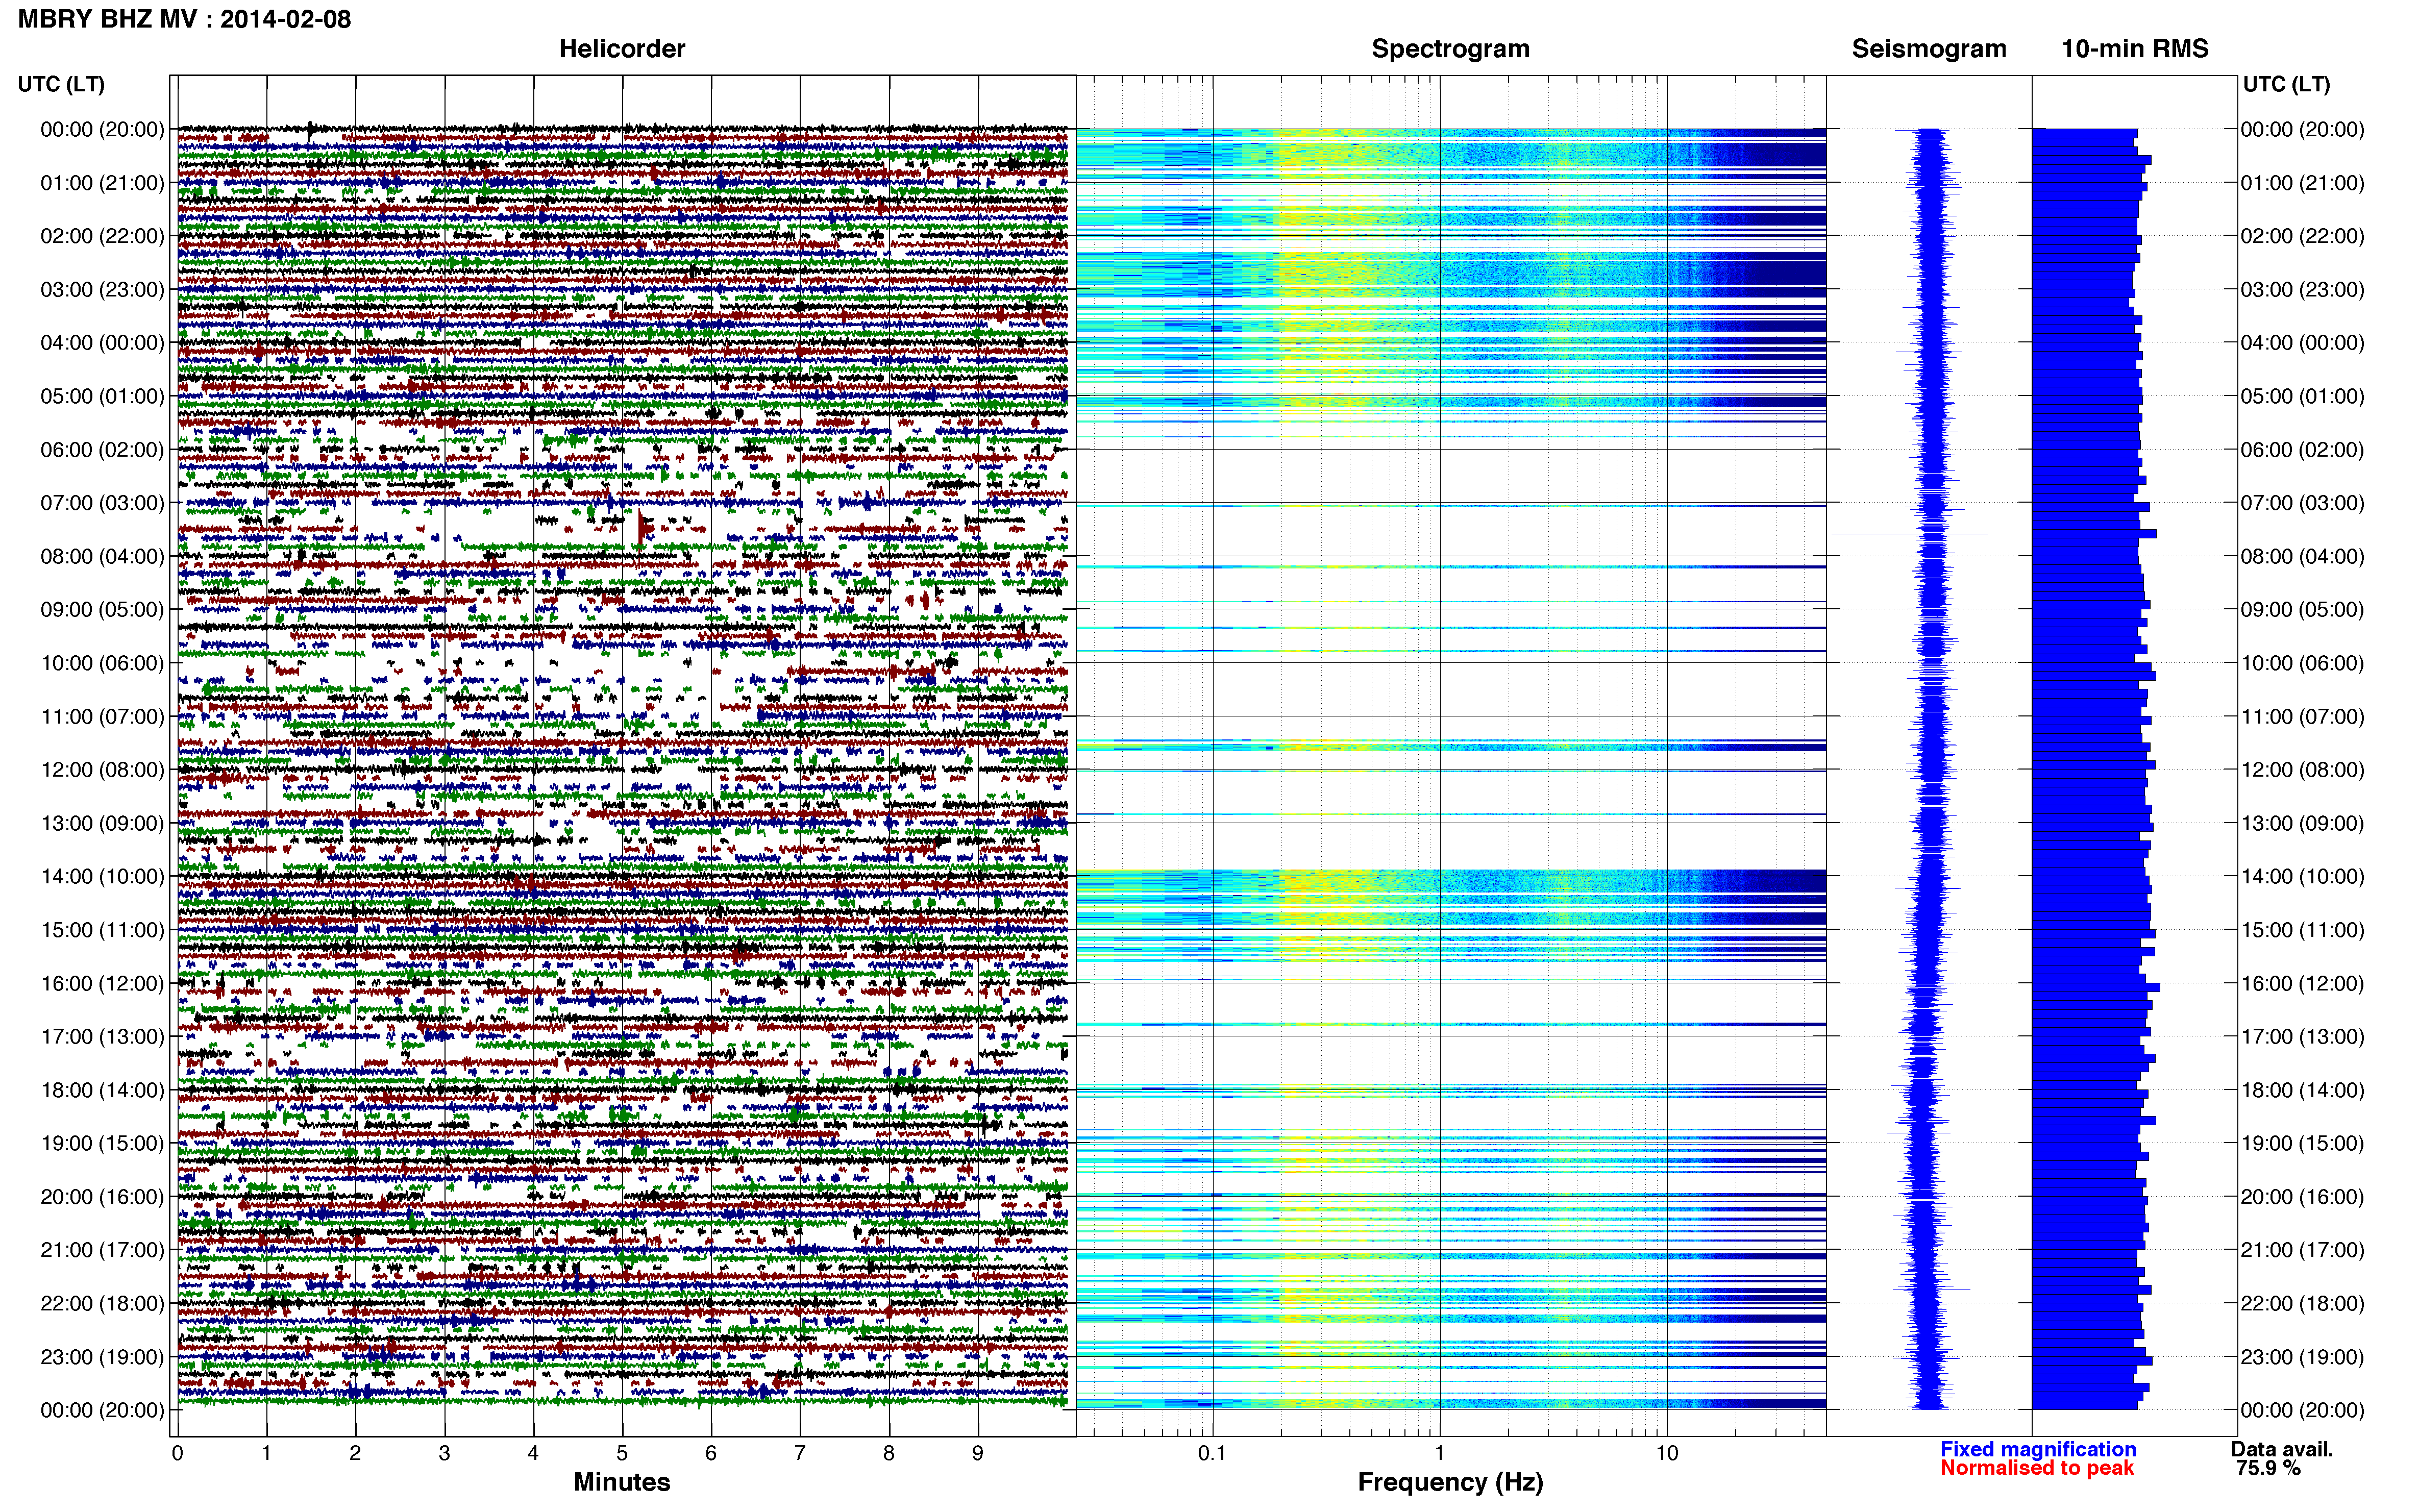This screenshot has width=2419, height=1512.
Task: Click left-axis time label 23:00 (19:00)
Action: pos(102,1357)
